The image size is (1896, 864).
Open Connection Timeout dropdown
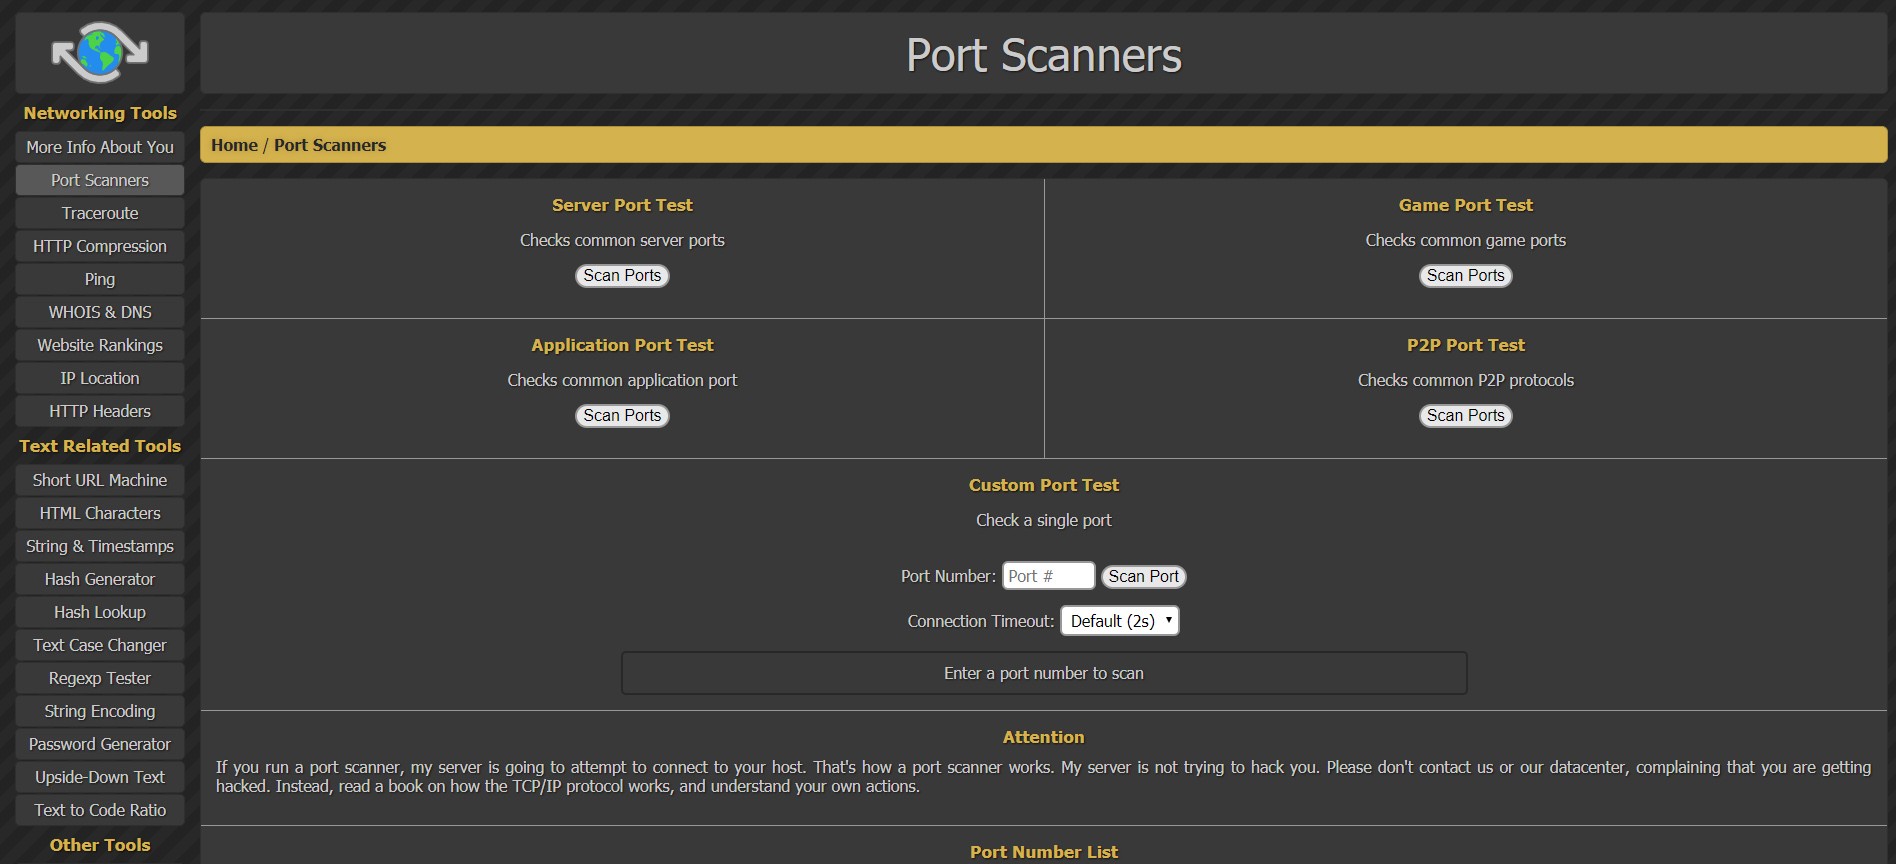click(1120, 621)
